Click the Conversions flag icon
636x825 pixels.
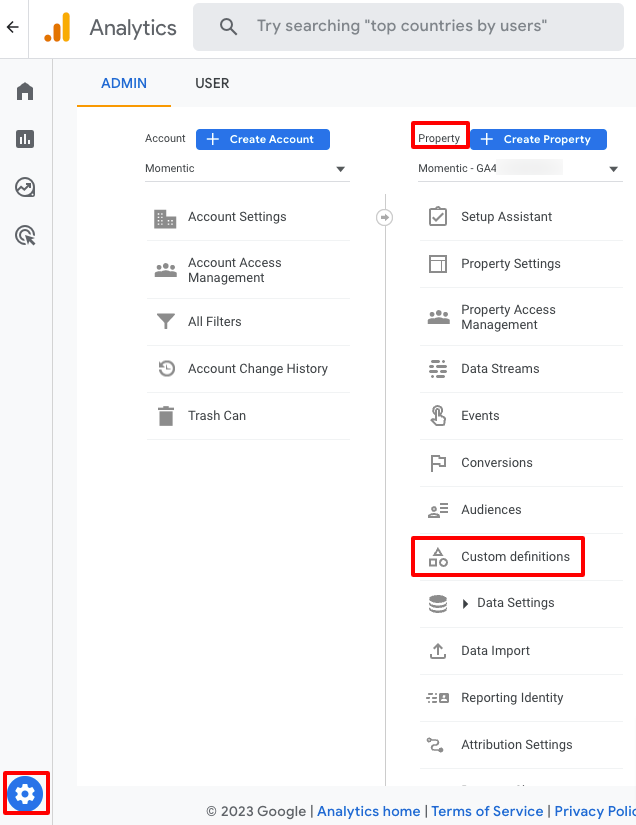[438, 463]
